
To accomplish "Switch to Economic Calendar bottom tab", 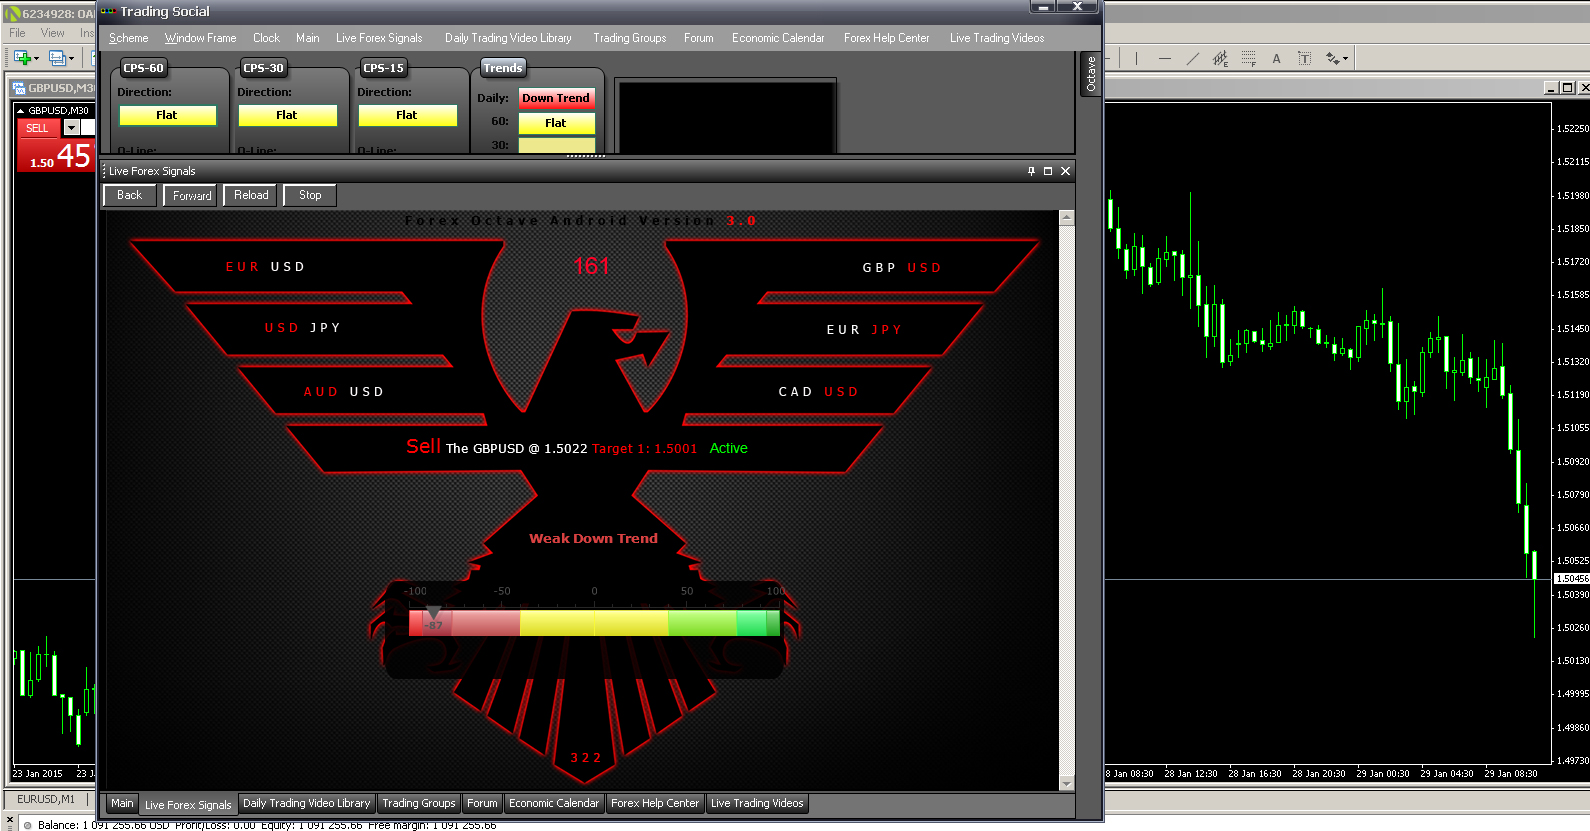I will point(554,803).
